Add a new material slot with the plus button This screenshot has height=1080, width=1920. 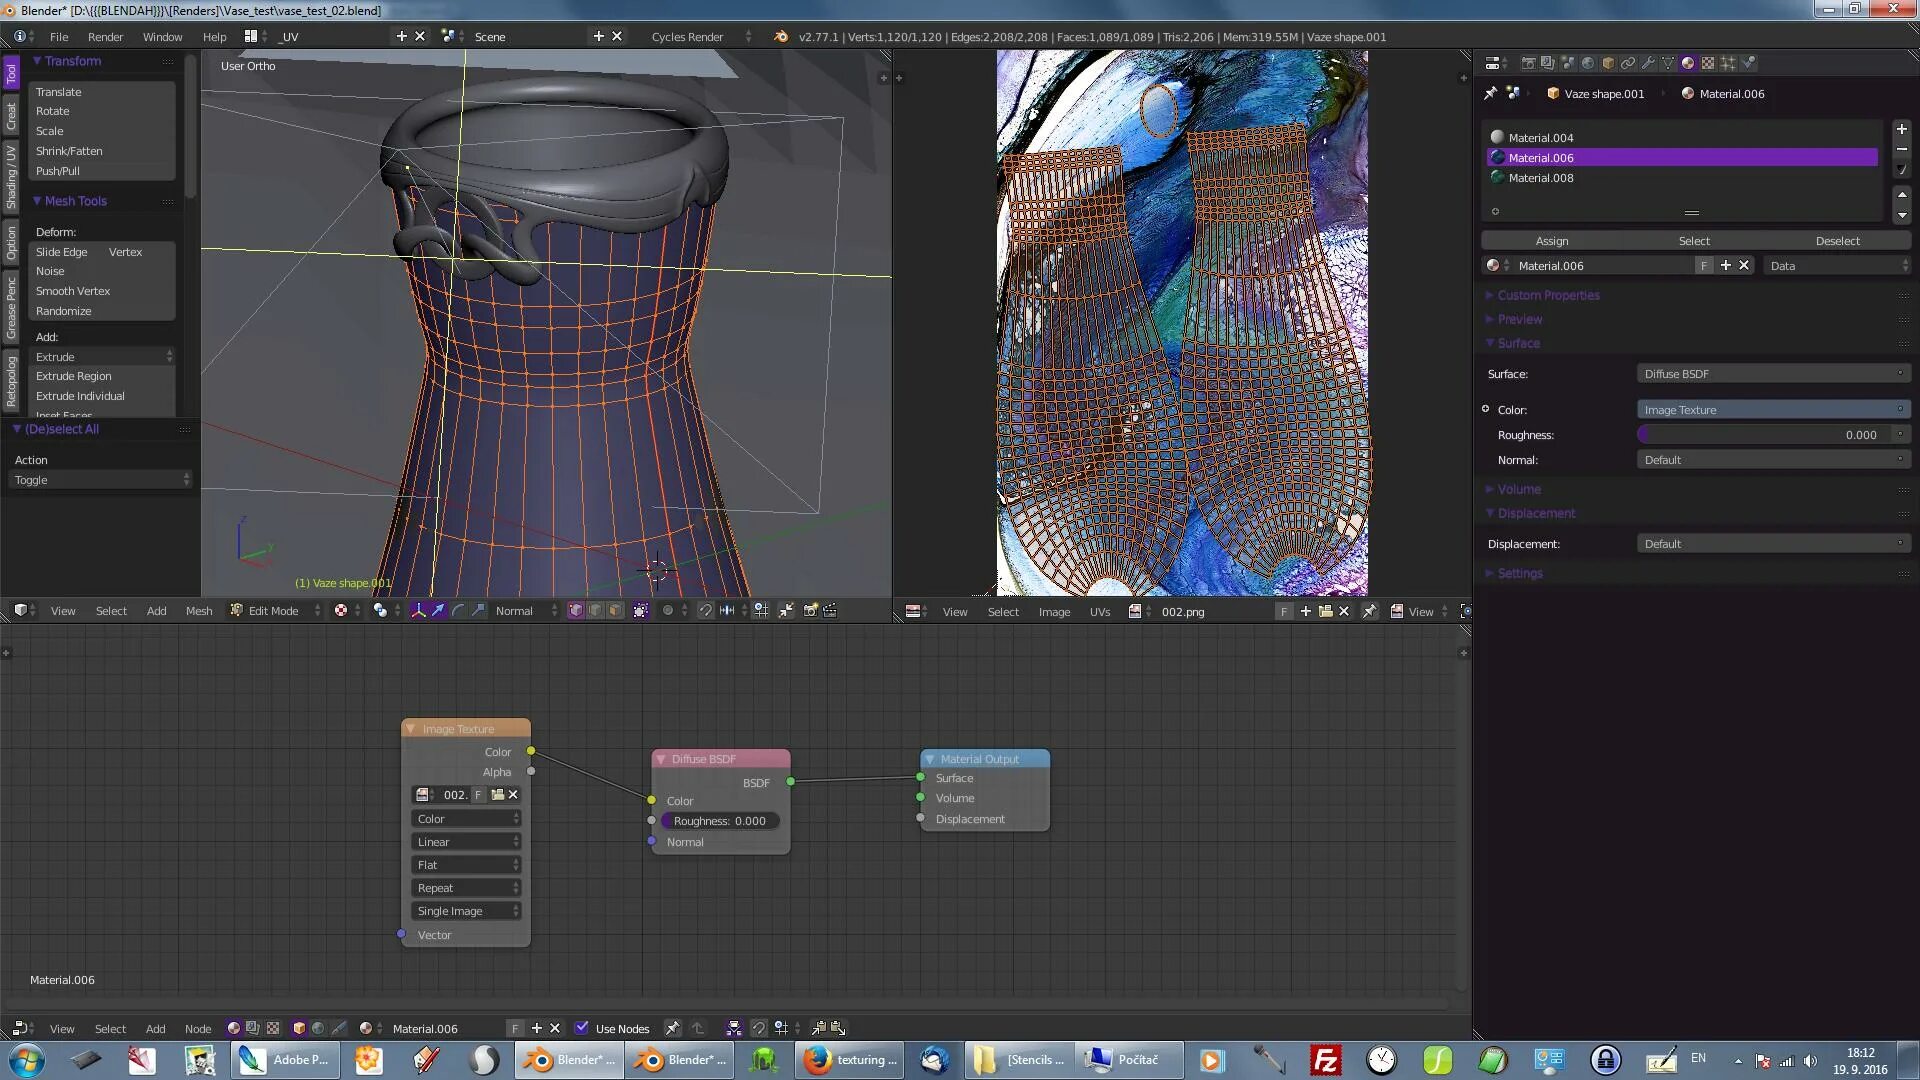1901,130
